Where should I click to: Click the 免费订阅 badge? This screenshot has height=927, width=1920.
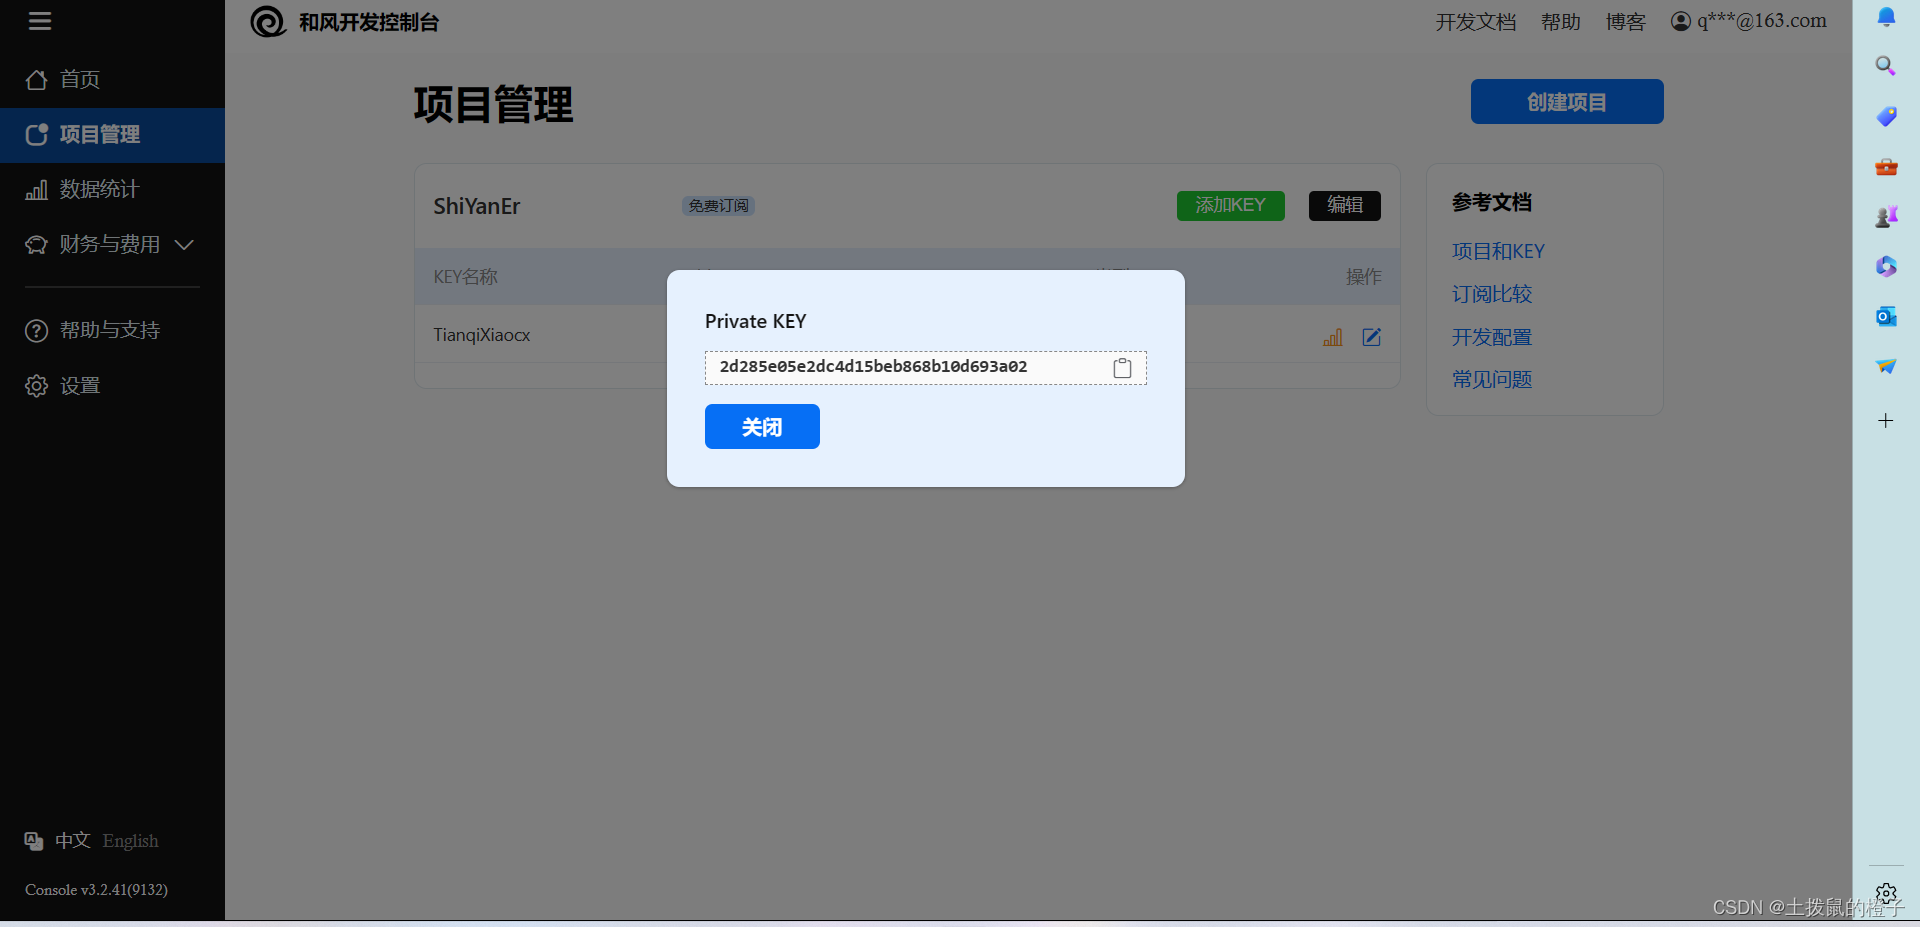718,206
